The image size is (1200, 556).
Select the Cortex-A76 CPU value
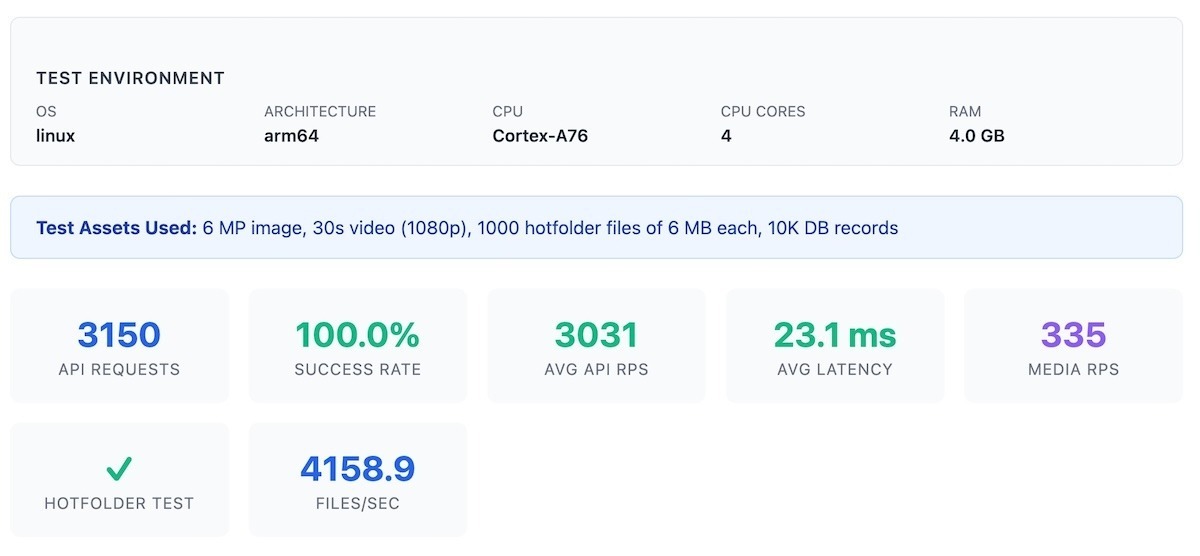540,135
